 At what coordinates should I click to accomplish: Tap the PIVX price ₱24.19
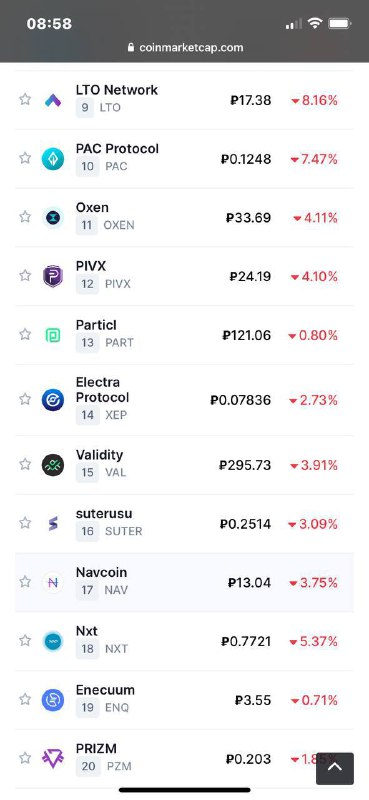250,277
